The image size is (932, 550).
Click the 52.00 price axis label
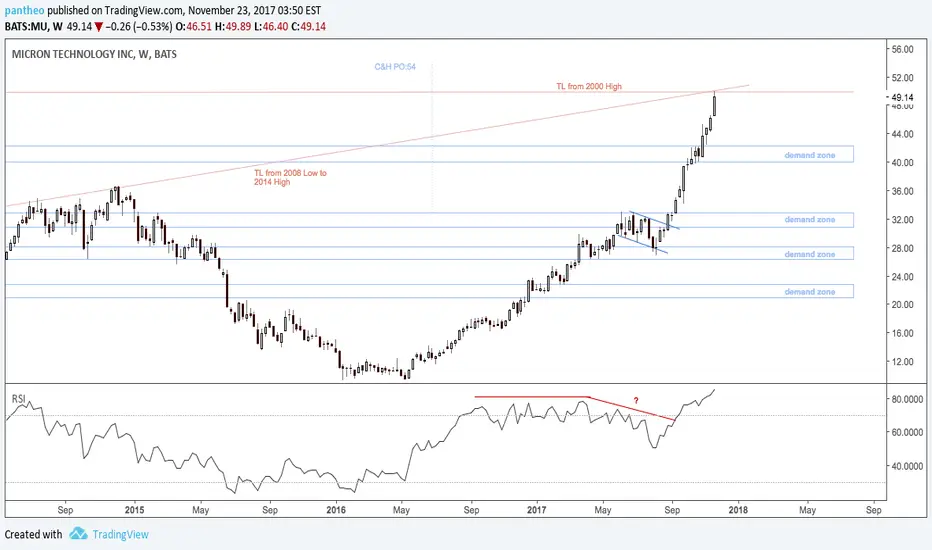tap(903, 78)
